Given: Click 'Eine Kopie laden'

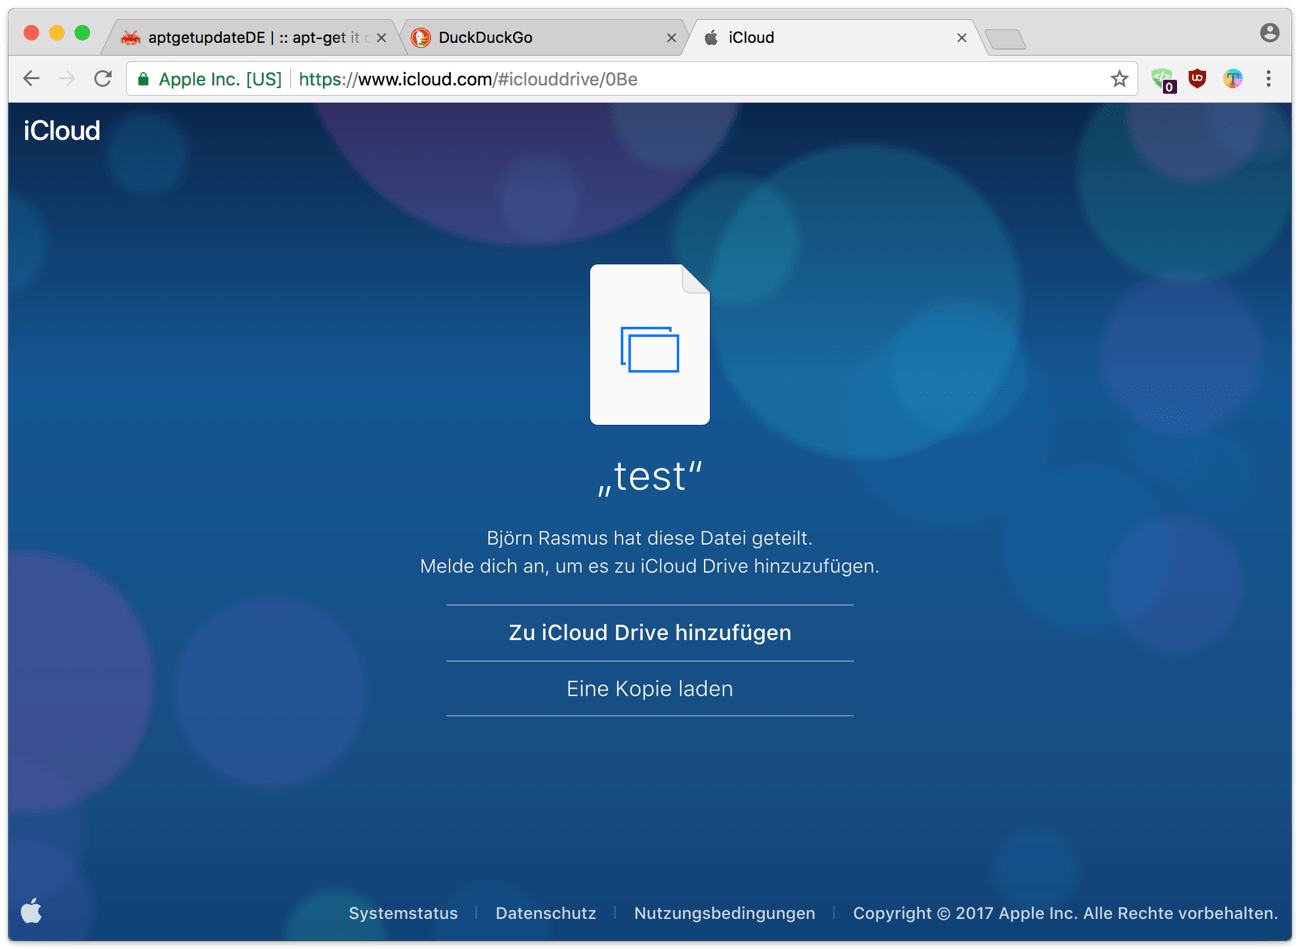Looking at the screenshot, I should [x=650, y=689].
